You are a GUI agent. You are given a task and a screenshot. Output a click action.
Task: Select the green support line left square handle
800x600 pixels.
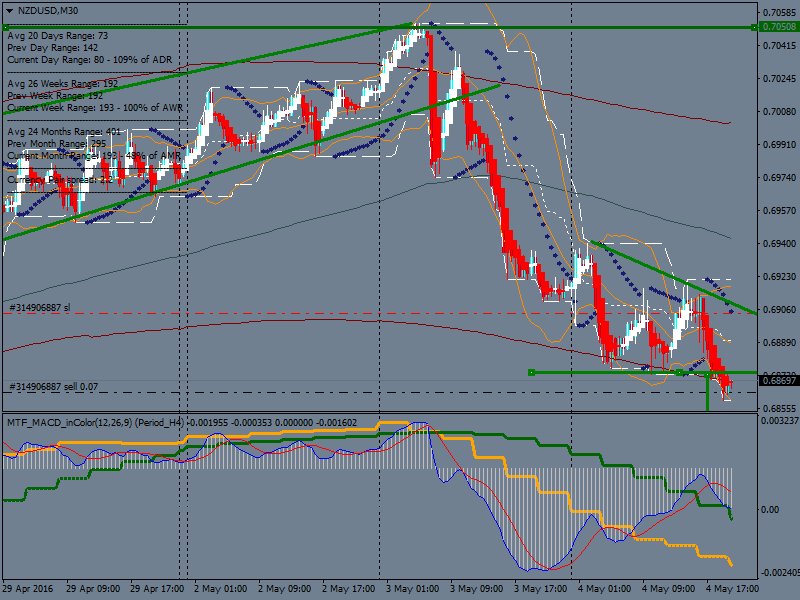click(532, 372)
